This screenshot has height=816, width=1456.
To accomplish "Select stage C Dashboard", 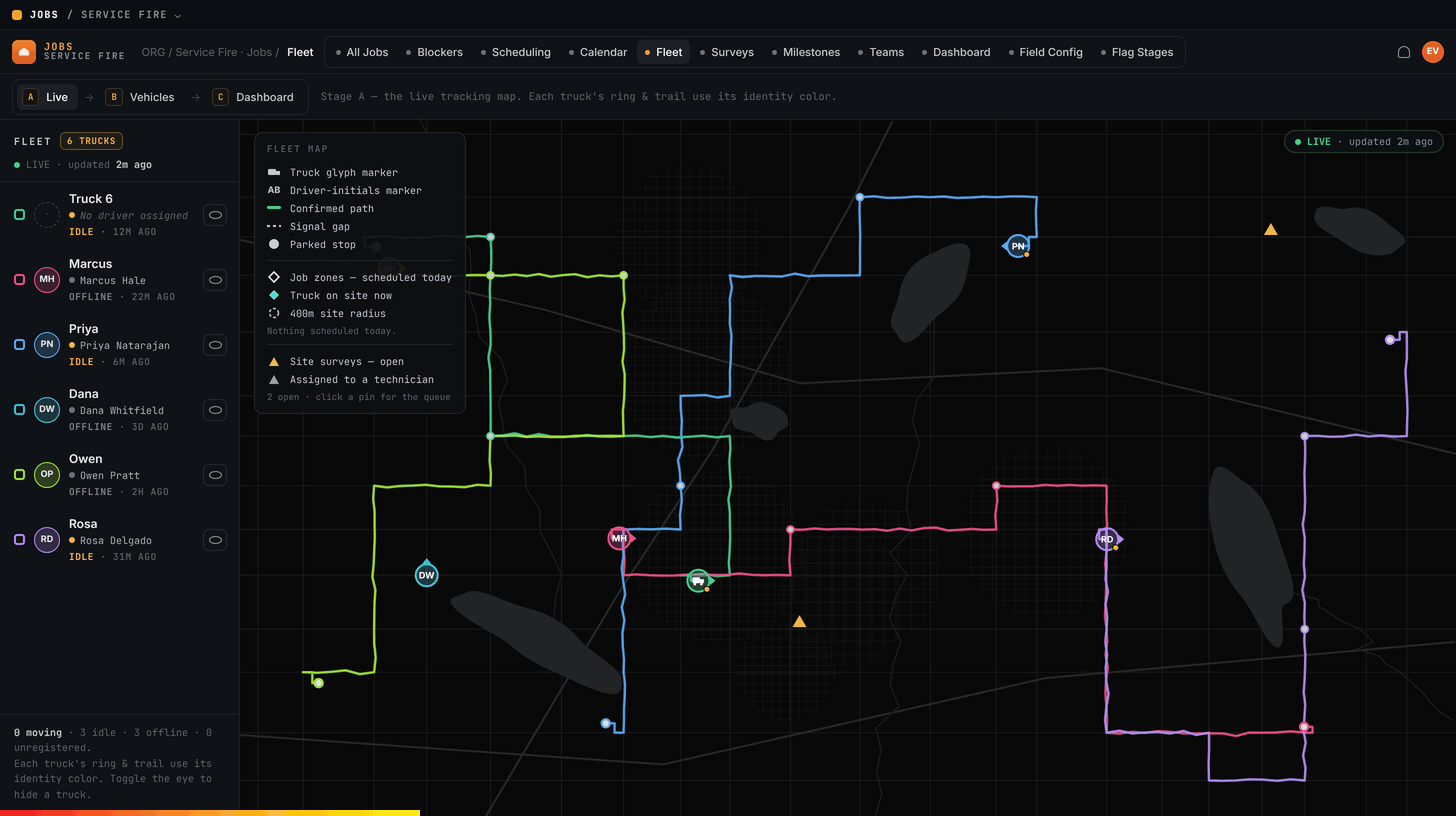I will (254, 97).
